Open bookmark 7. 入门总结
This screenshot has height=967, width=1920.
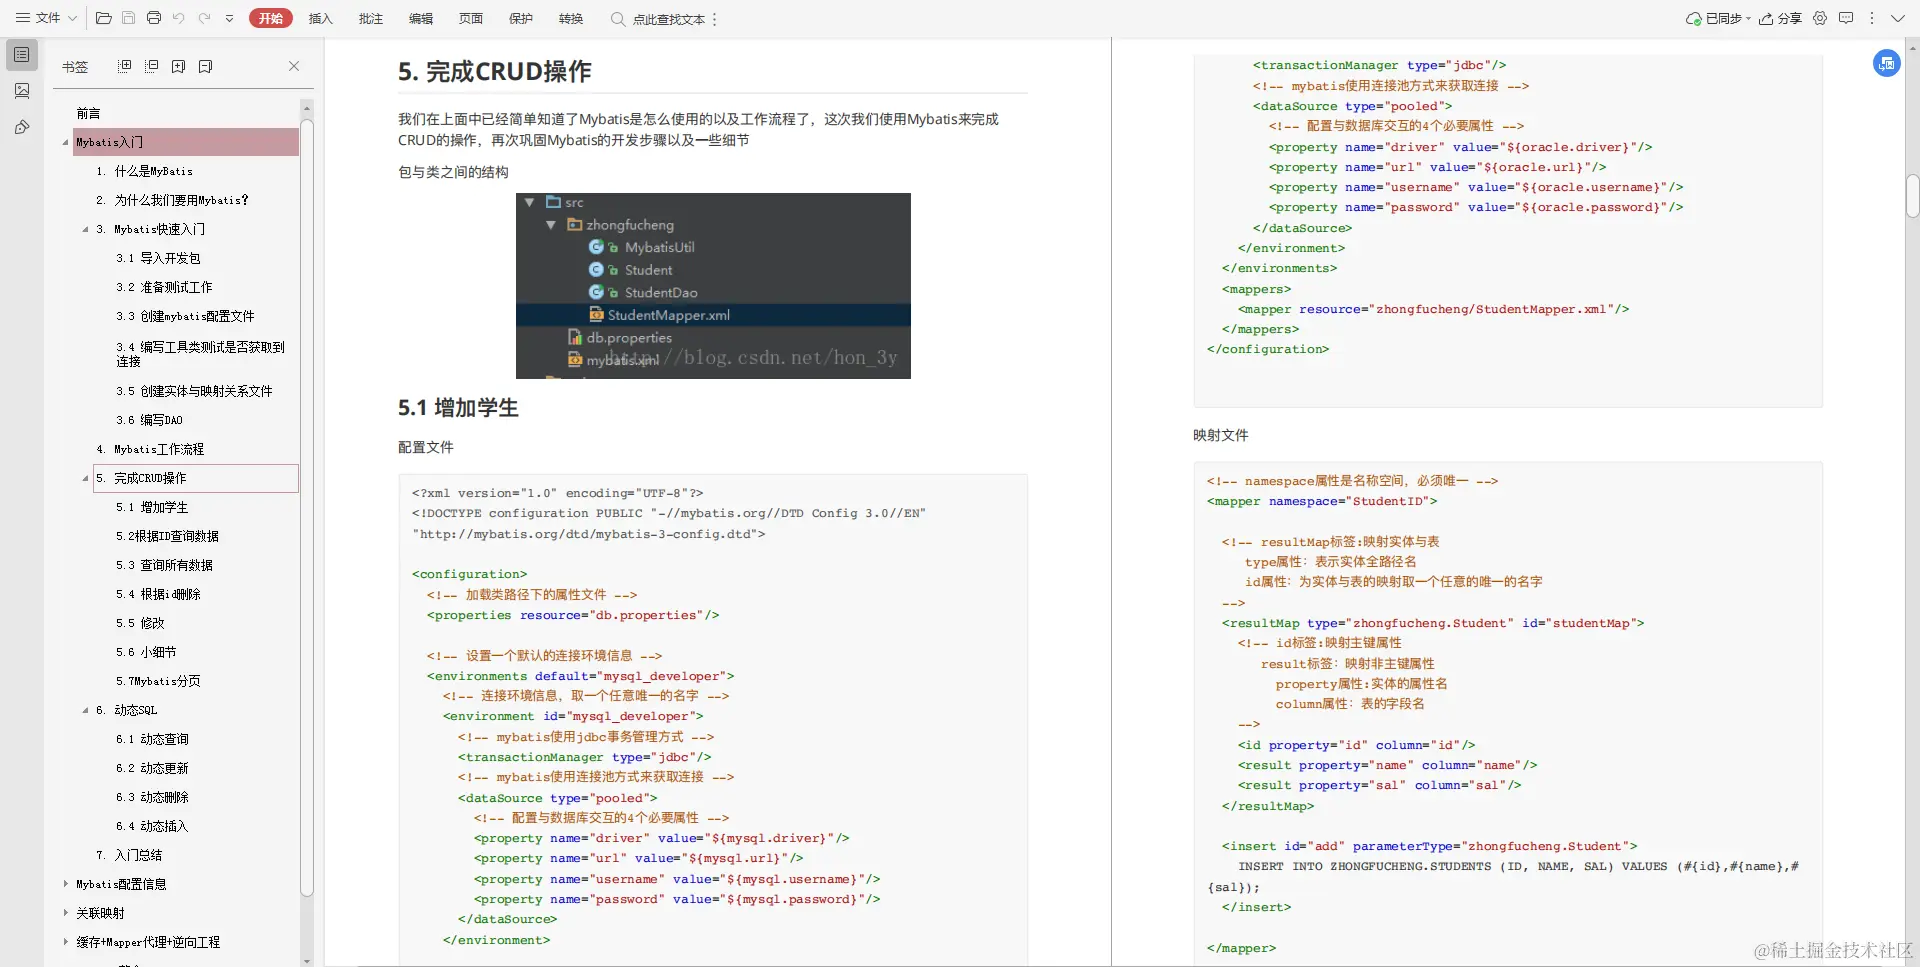[x=129, y=855]
